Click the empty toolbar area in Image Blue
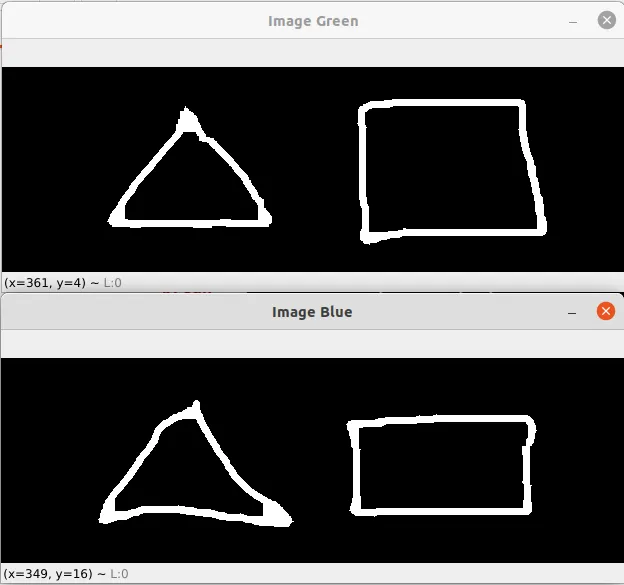Image resolution: width=624 pixels, height=585 pixels. (312, 343)
